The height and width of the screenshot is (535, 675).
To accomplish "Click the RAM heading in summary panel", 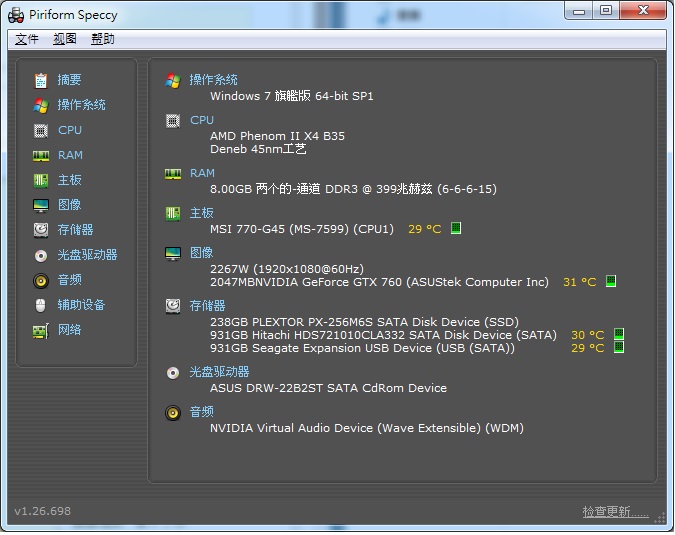I will [x=202, y=173].
